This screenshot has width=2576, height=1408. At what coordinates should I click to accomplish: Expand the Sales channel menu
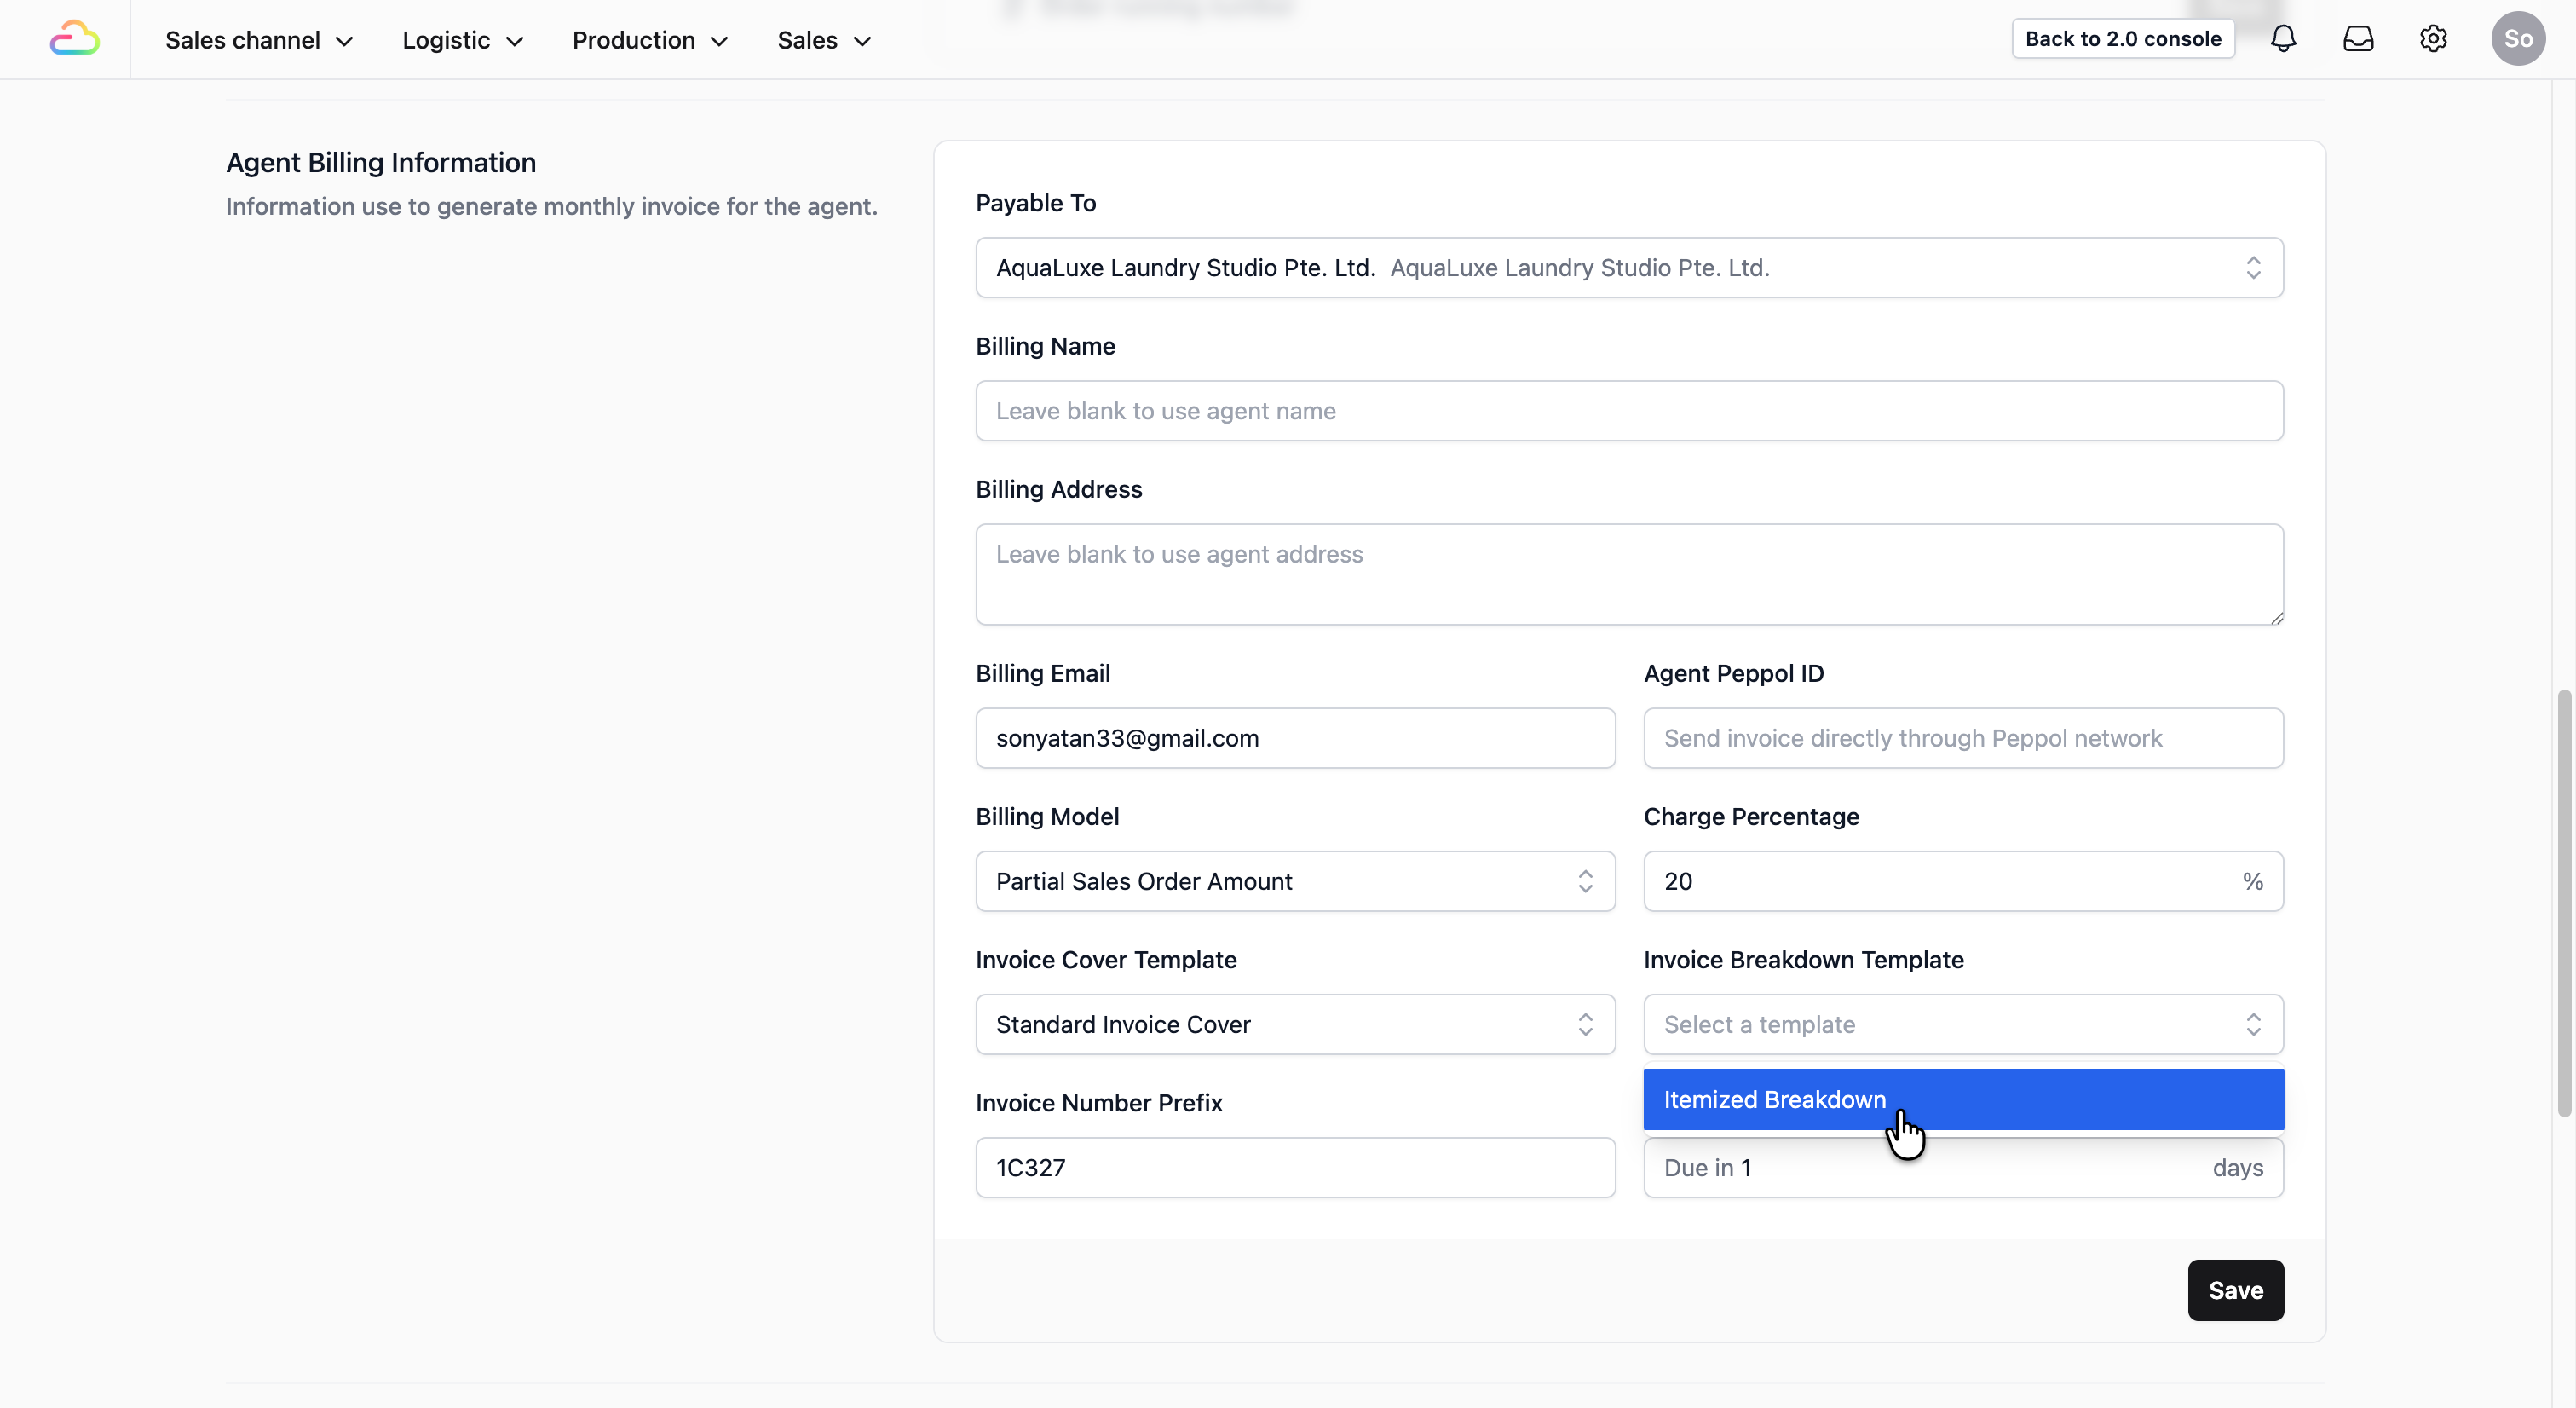point(259,40)
